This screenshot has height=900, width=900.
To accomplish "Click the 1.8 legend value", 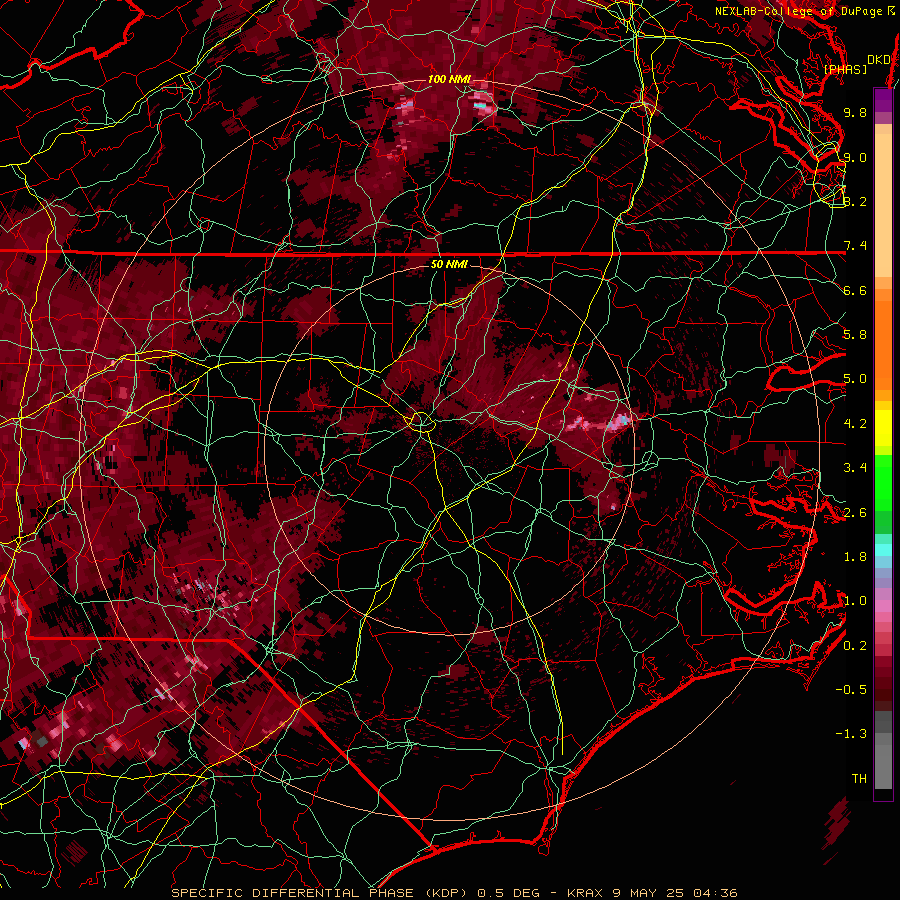I will 855,557.
